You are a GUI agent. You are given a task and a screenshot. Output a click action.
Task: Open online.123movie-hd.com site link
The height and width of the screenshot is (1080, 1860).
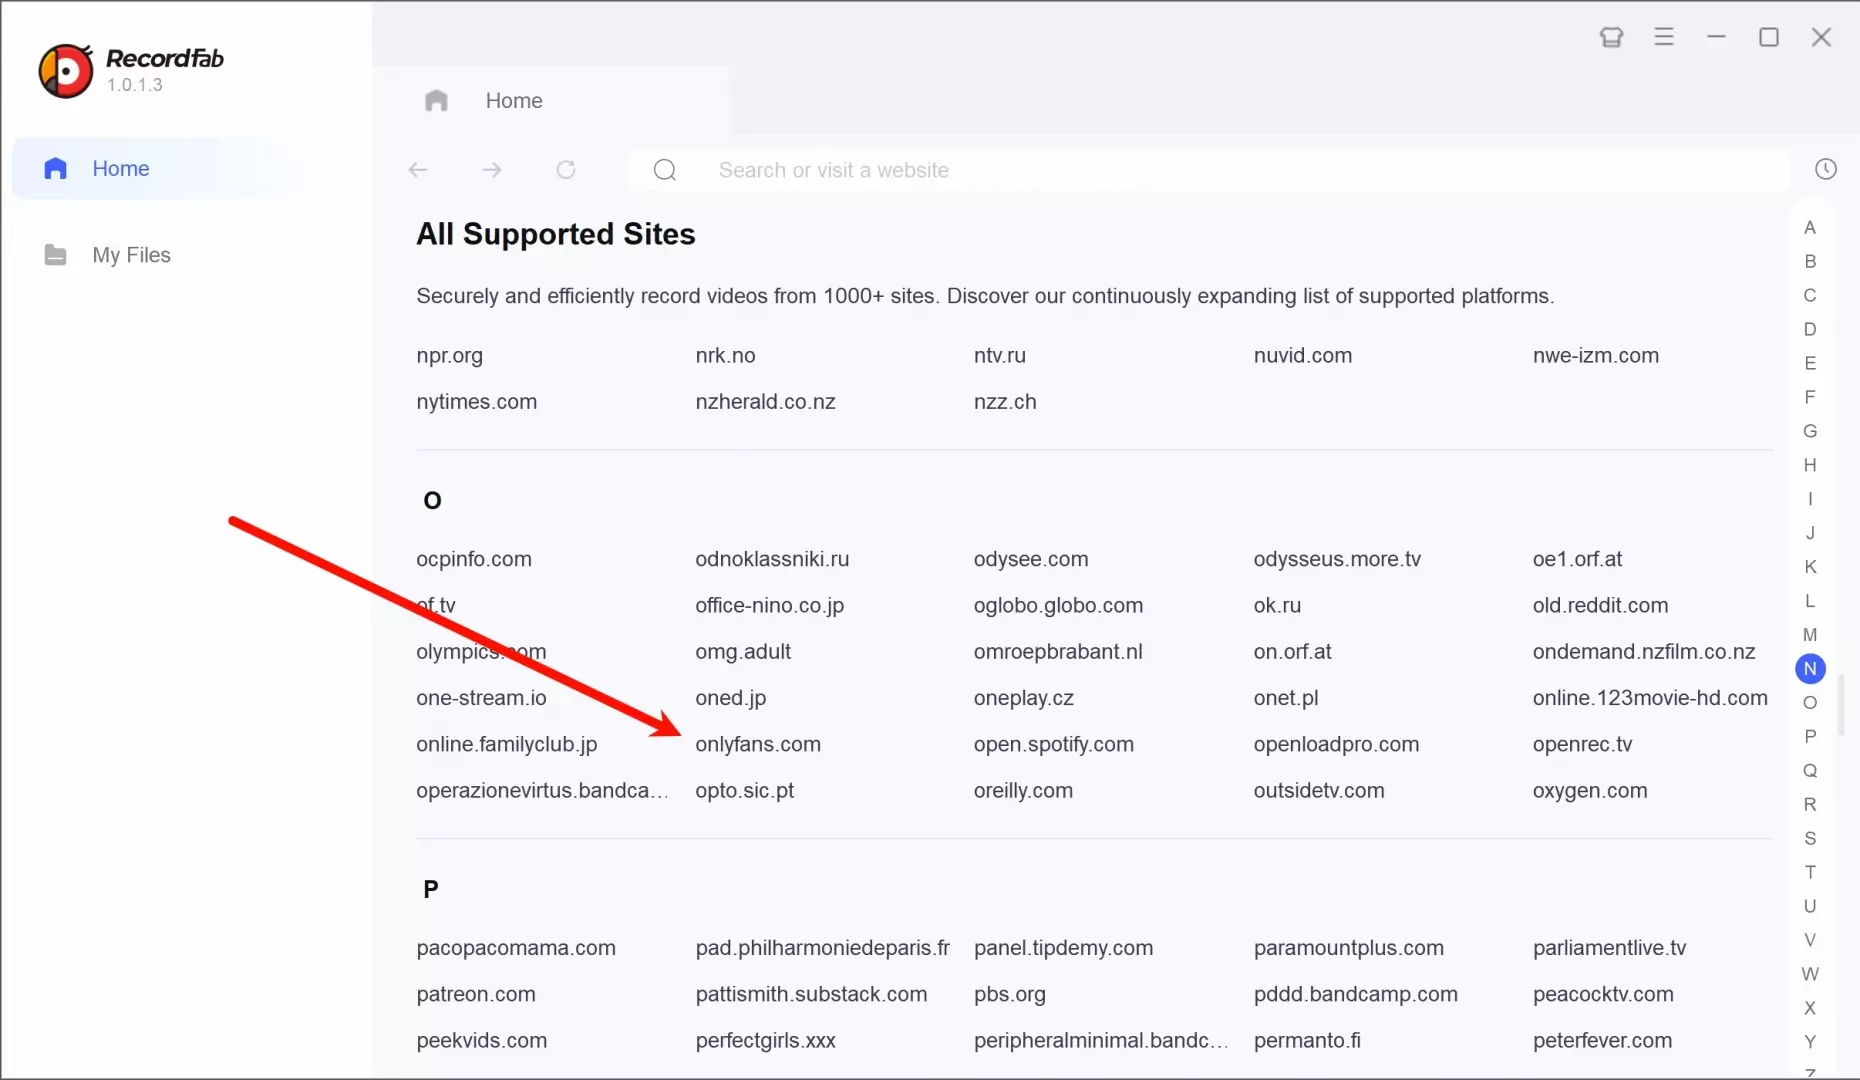1650,698
